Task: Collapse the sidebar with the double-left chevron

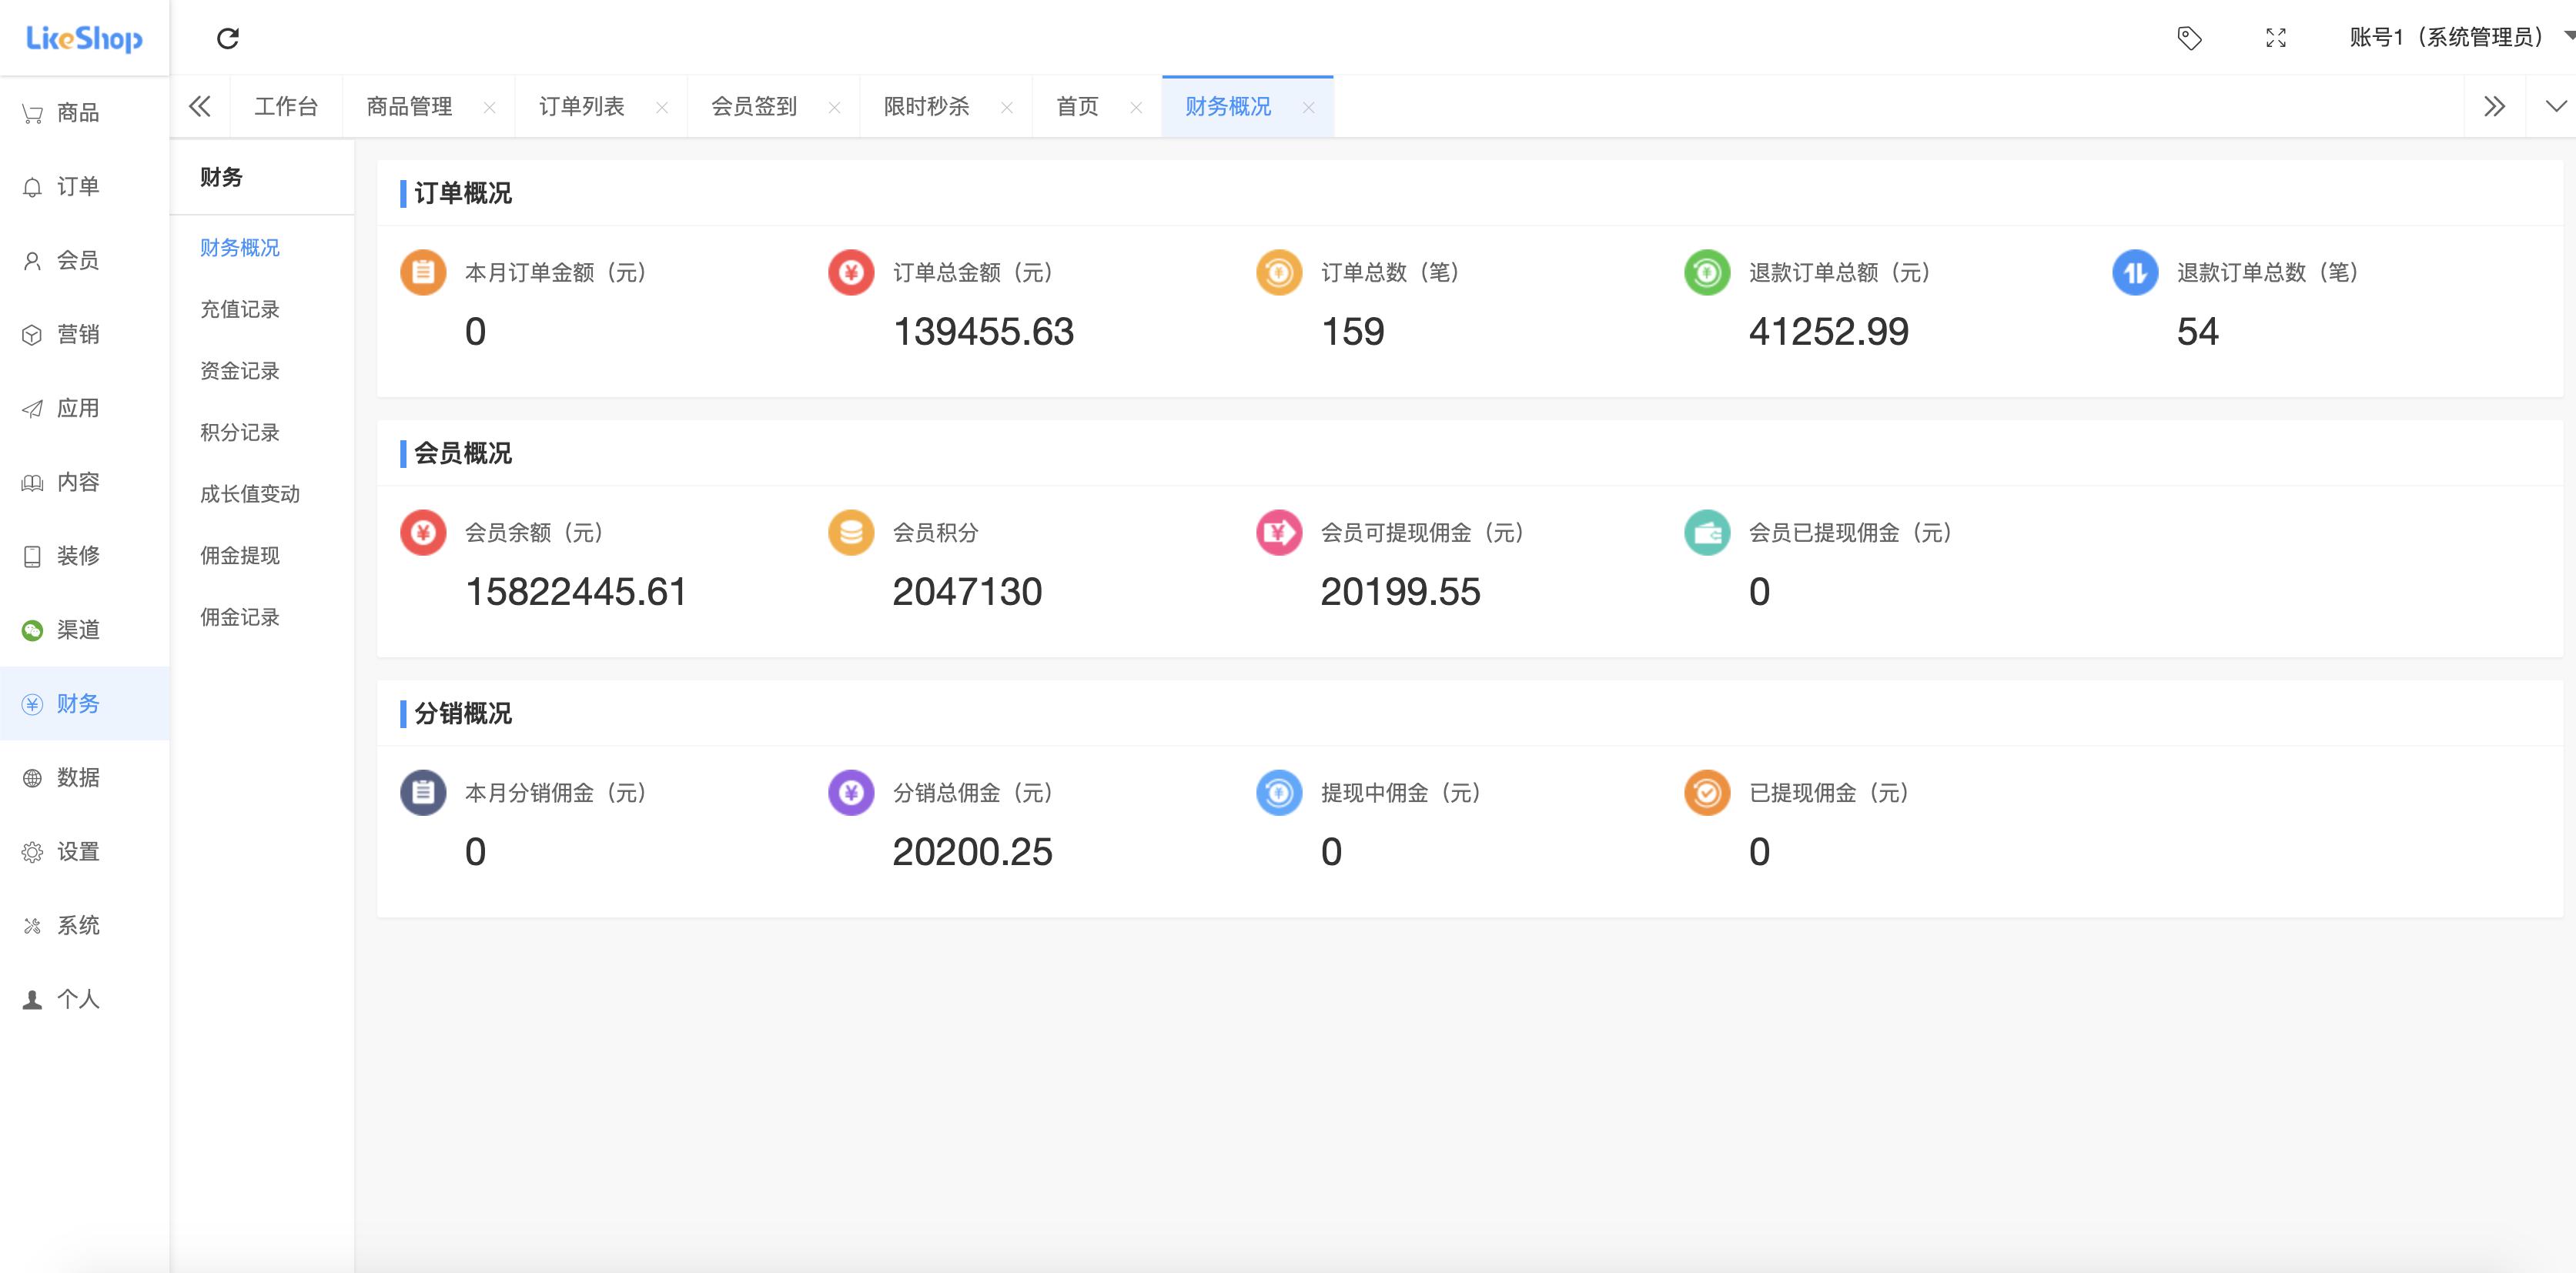Action: tap(200, 106)
